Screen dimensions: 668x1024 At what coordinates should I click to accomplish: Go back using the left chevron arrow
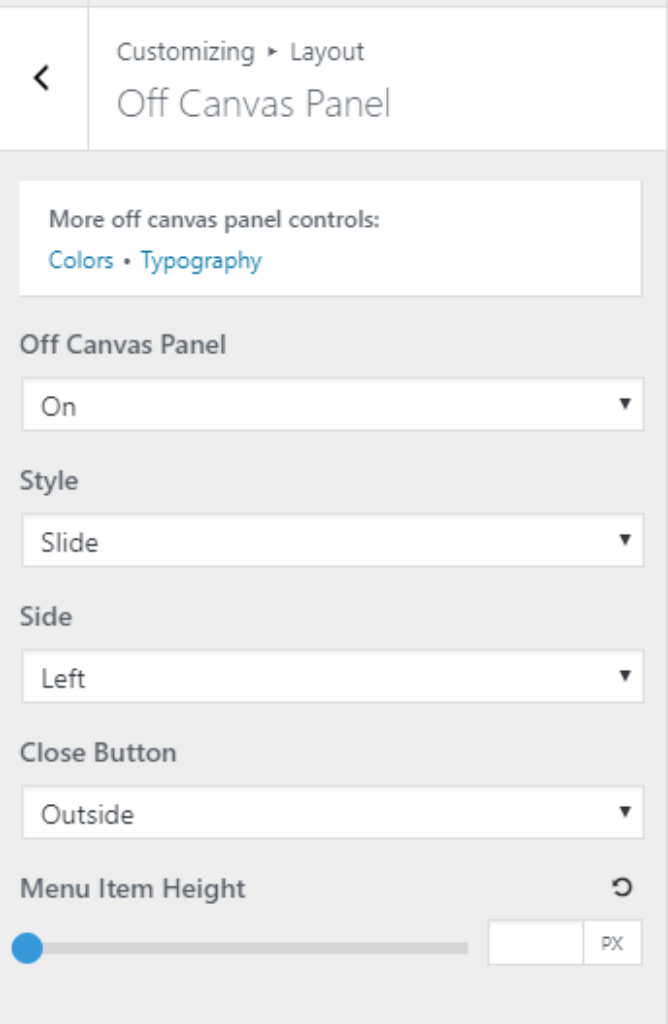coord(42,78)
